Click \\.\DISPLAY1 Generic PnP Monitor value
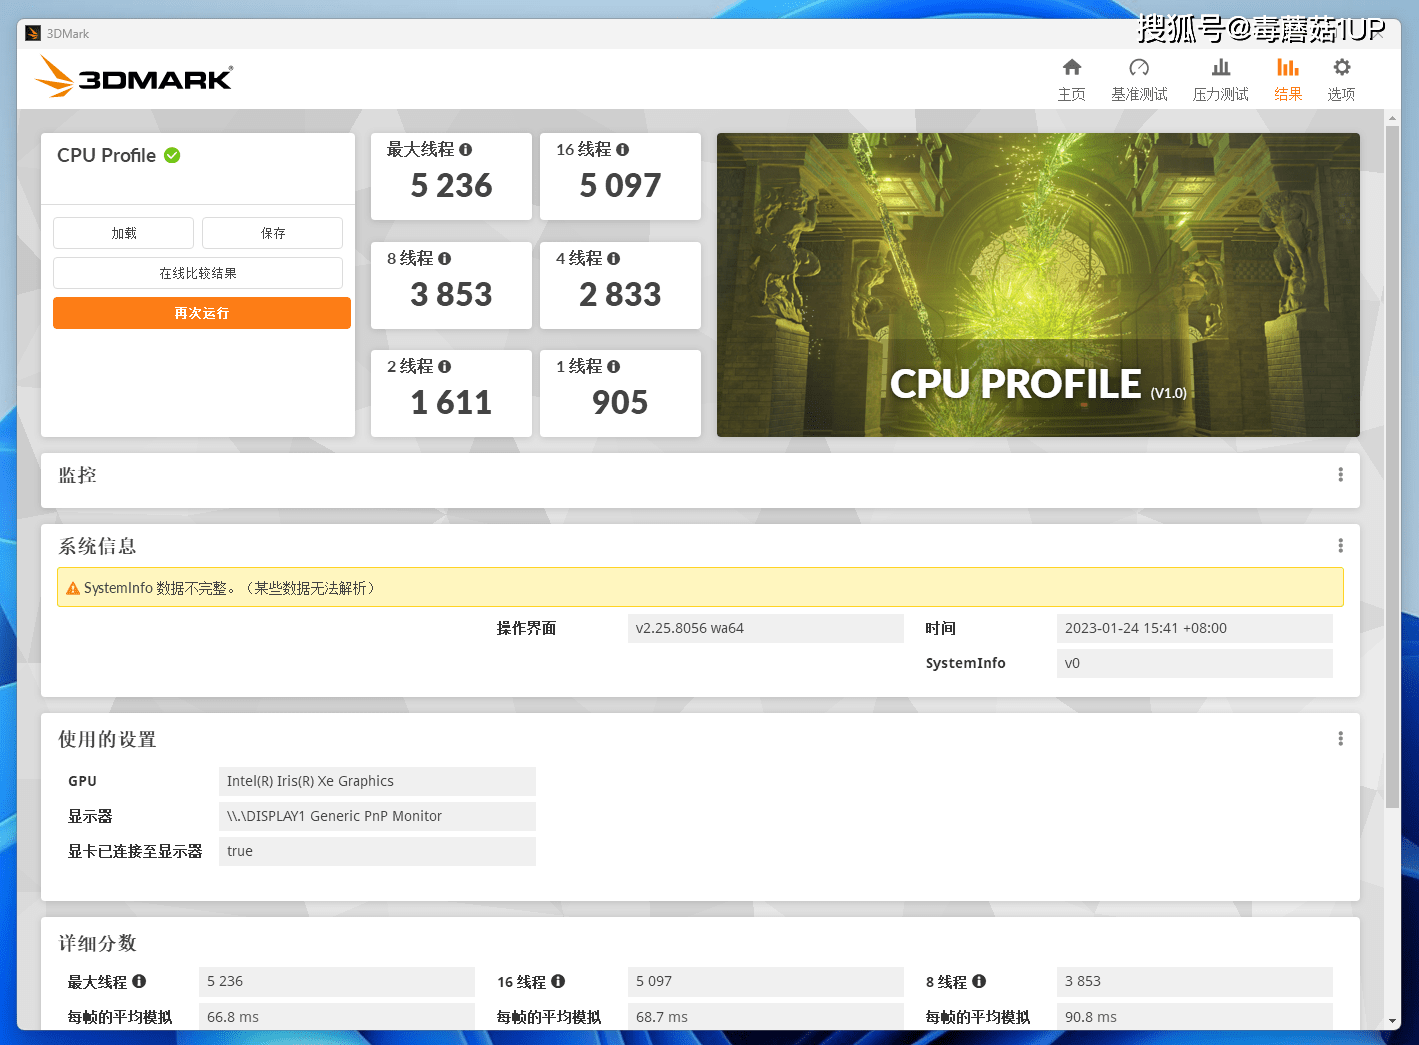 coord(377,816)
